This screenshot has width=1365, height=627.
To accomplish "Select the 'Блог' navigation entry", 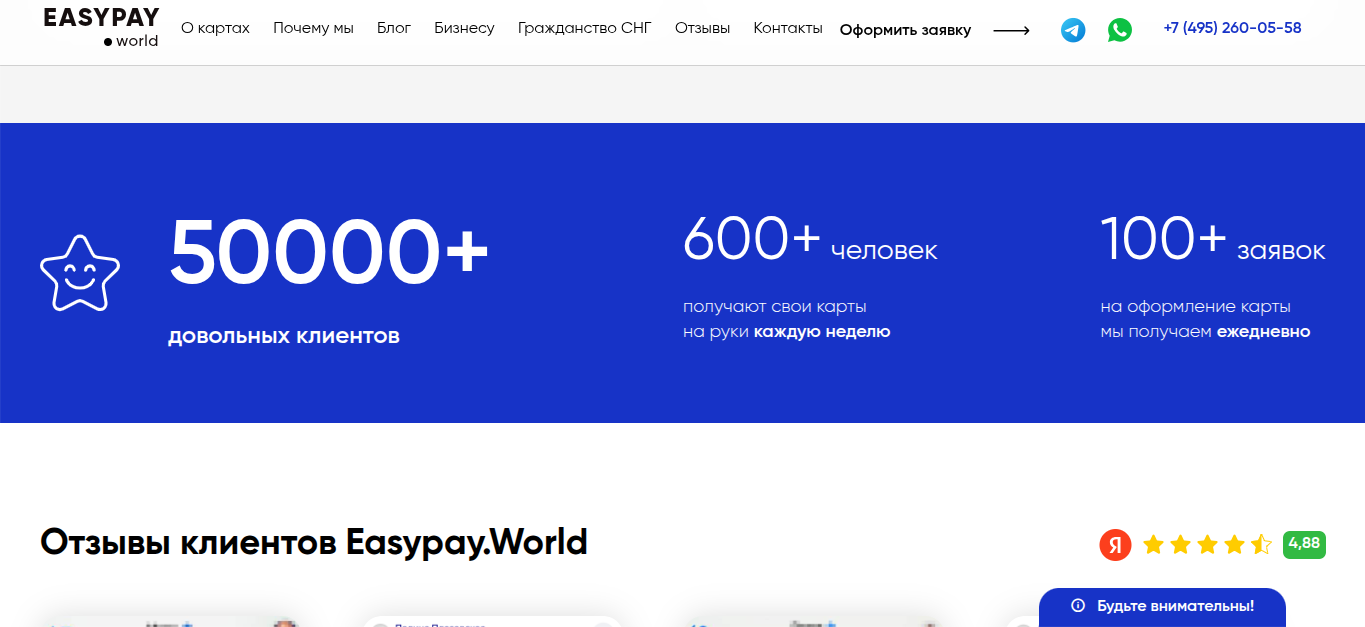I will [394, 27].
